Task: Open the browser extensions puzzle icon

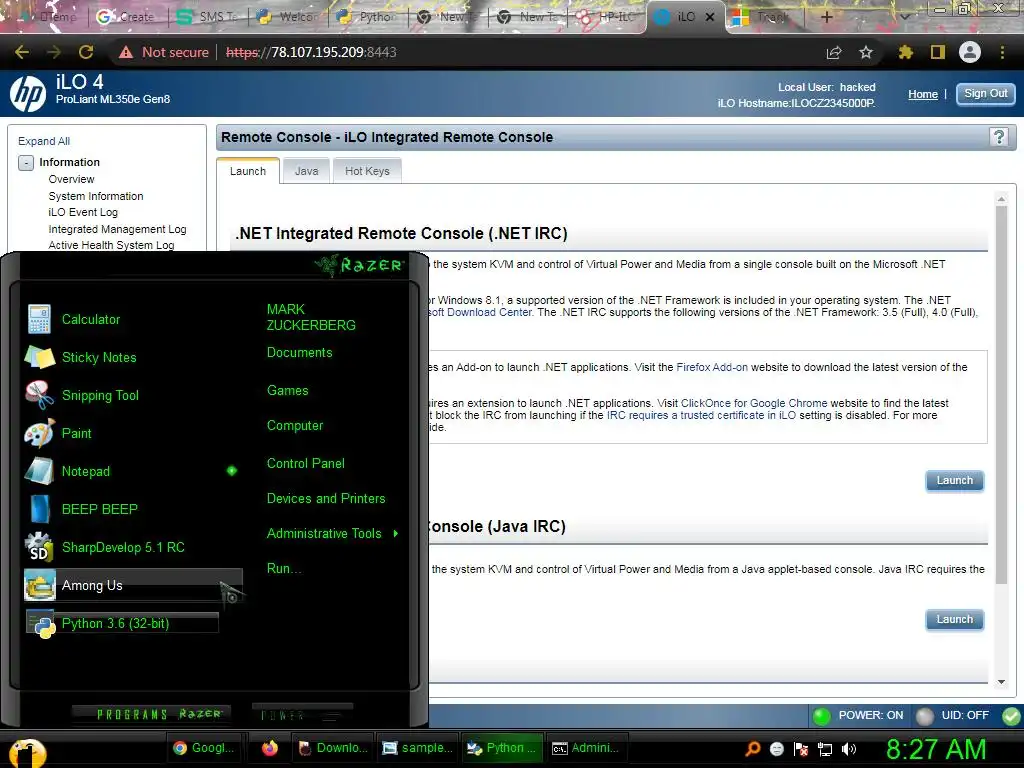Action: click(906, 52)
